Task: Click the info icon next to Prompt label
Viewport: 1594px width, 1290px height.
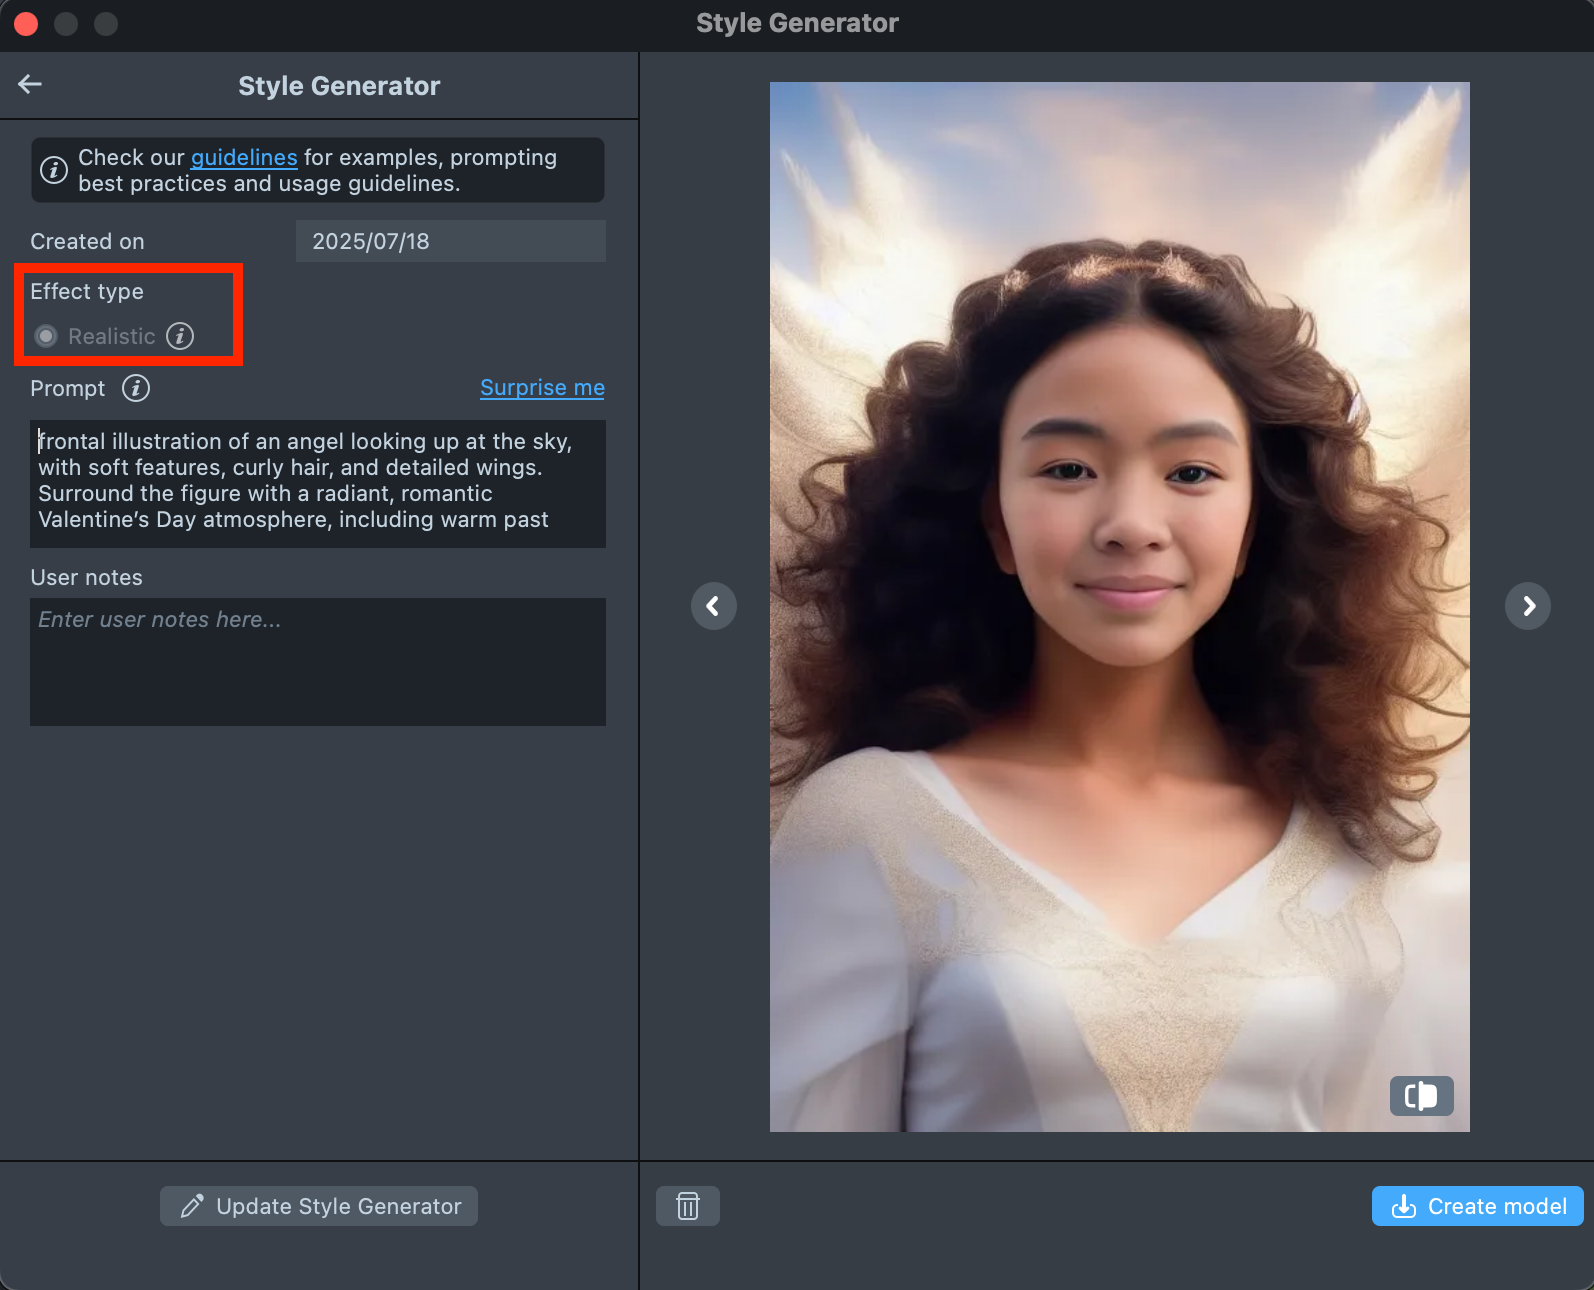Action: point(136,388)
